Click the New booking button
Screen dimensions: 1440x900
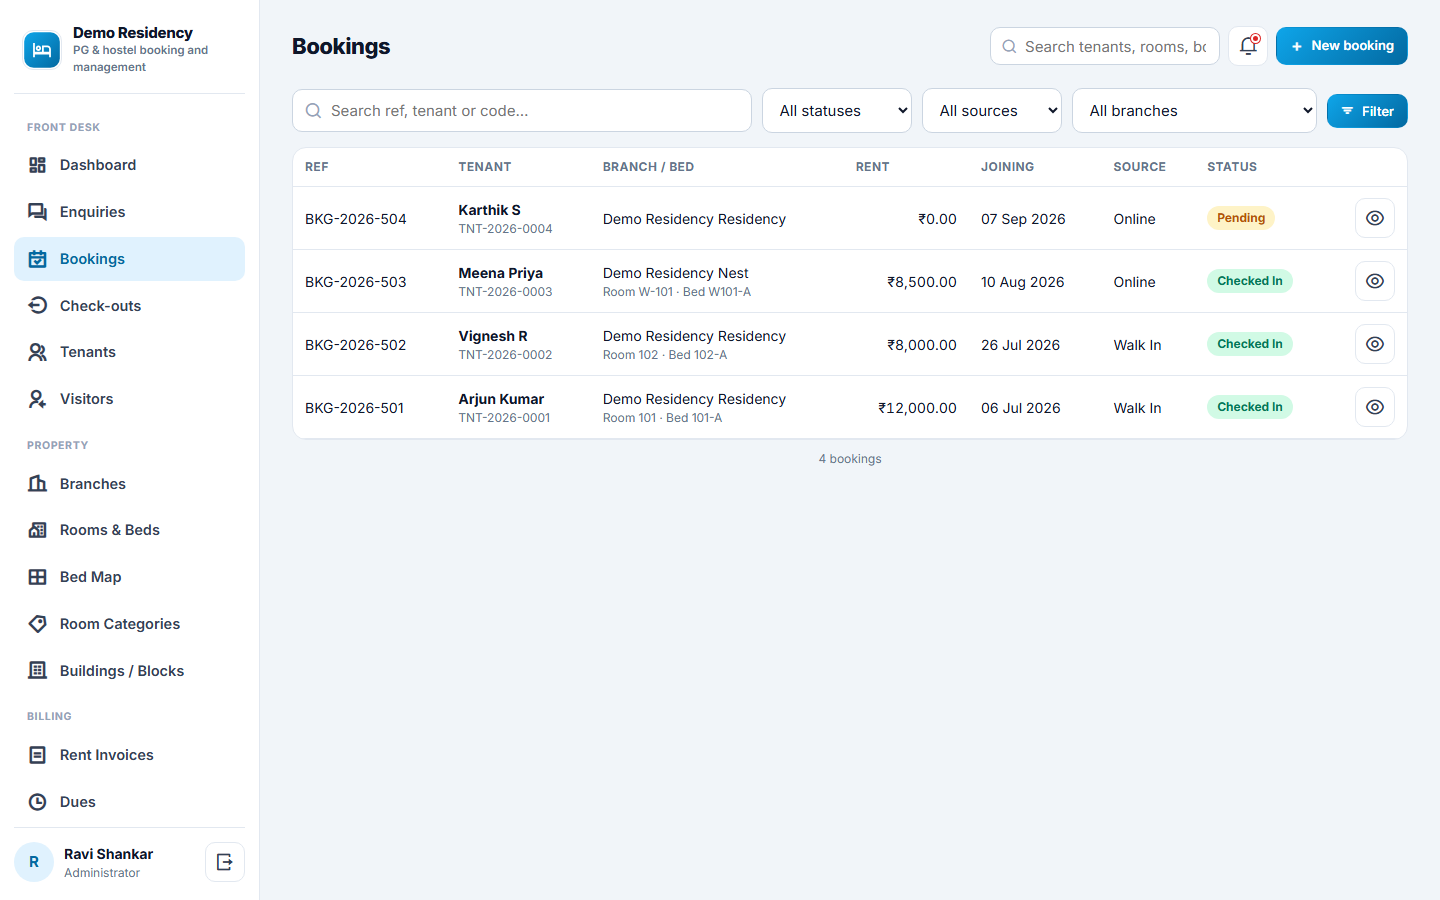[x=1342, y=46]
